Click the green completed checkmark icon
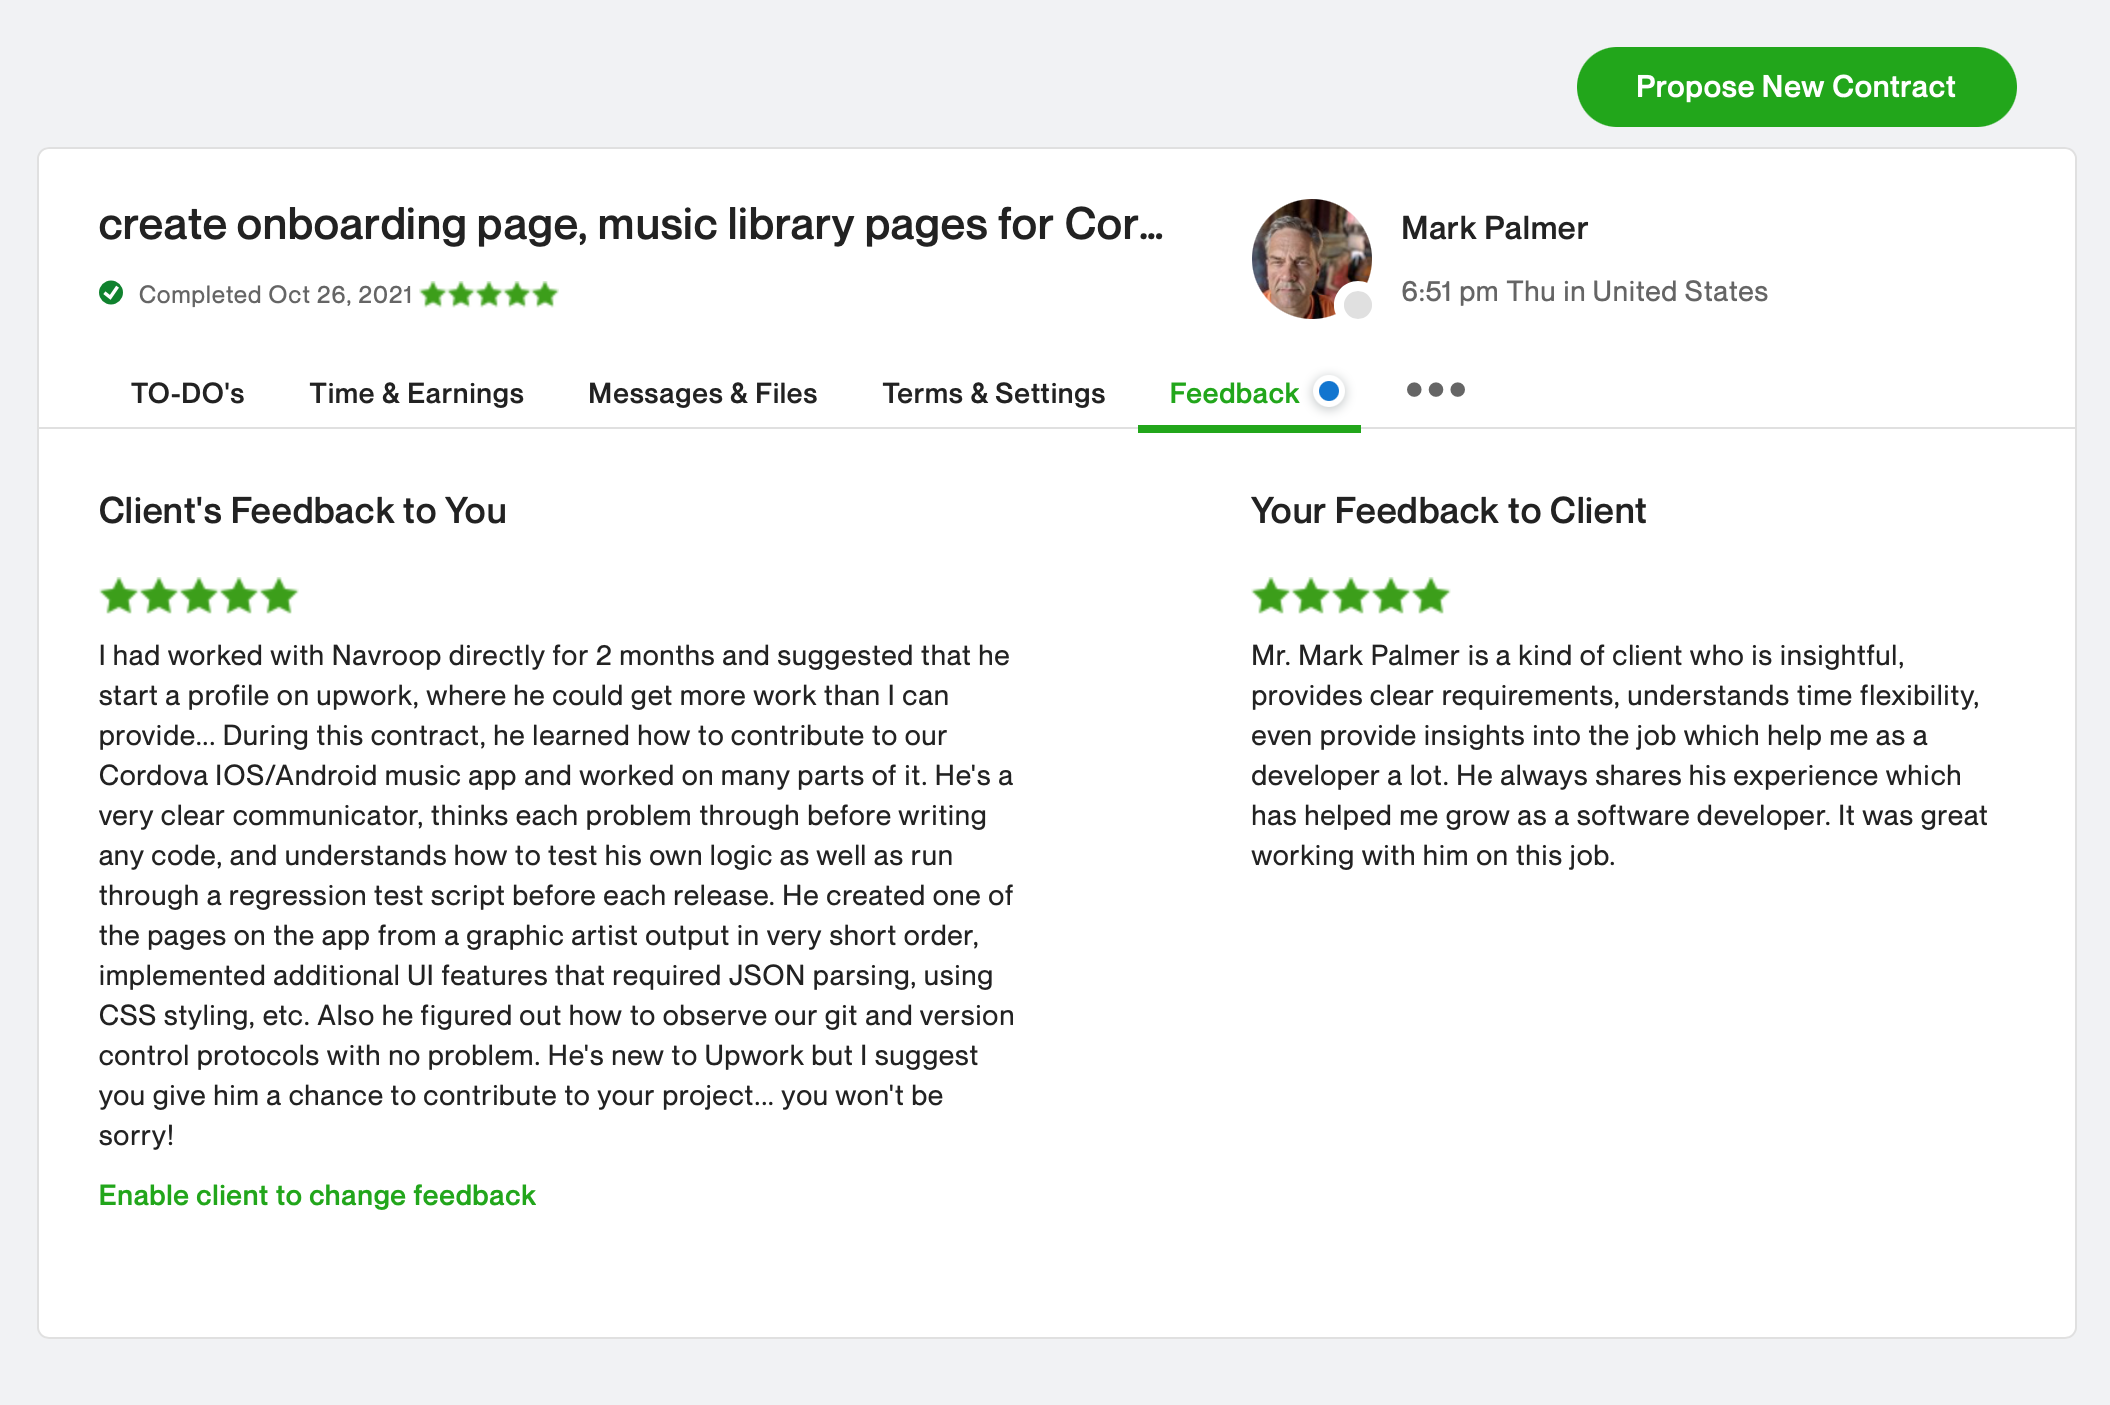Screen dimensions: 2110x1405 [111, 293]
